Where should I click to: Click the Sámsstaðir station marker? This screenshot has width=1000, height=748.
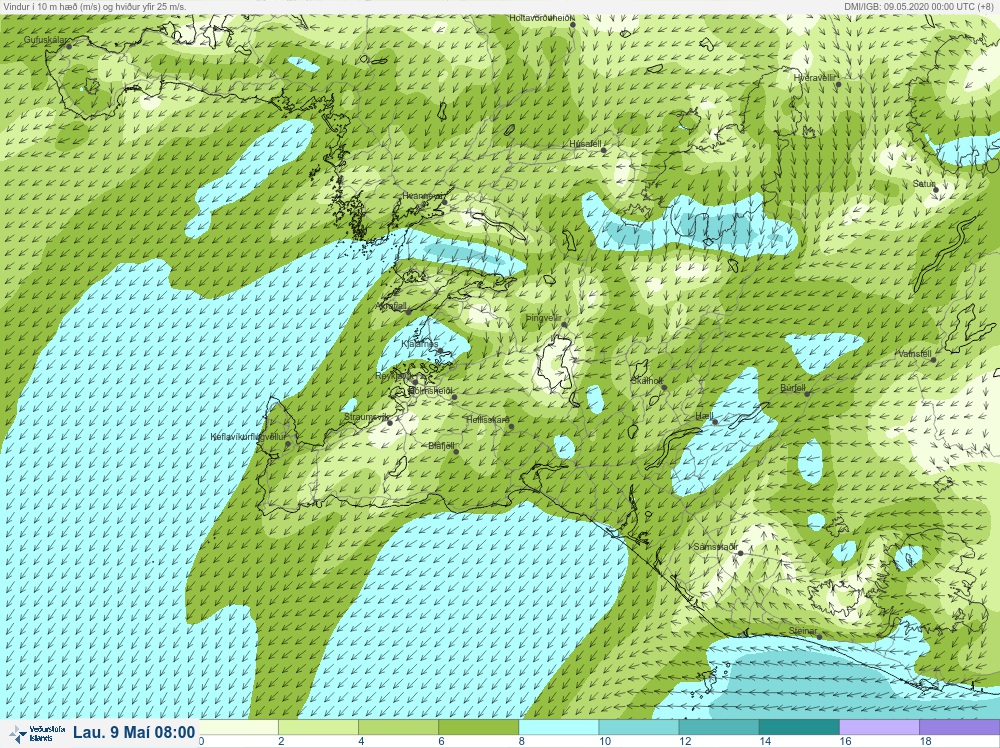click(x=740, y=553)
